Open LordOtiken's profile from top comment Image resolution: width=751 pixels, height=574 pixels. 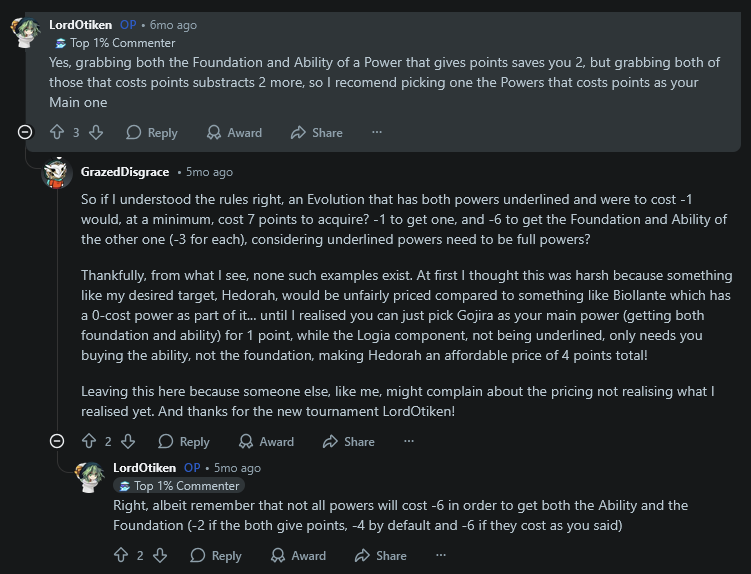tap(80, 25)
